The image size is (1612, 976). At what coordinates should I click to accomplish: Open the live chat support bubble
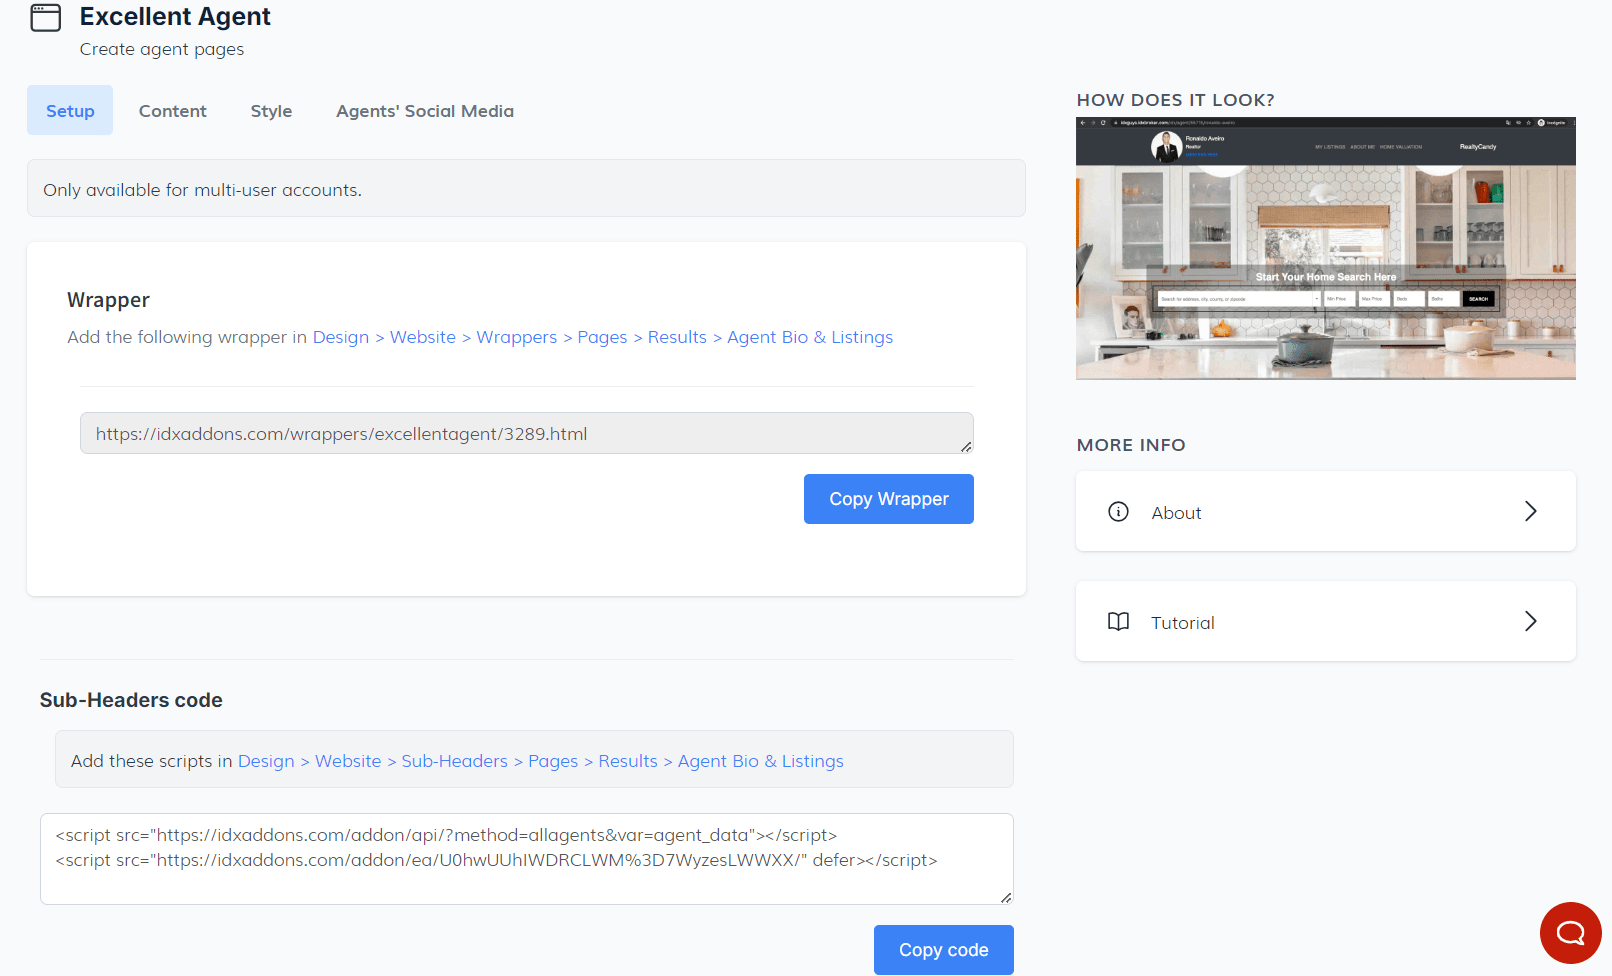[1570, 933]
